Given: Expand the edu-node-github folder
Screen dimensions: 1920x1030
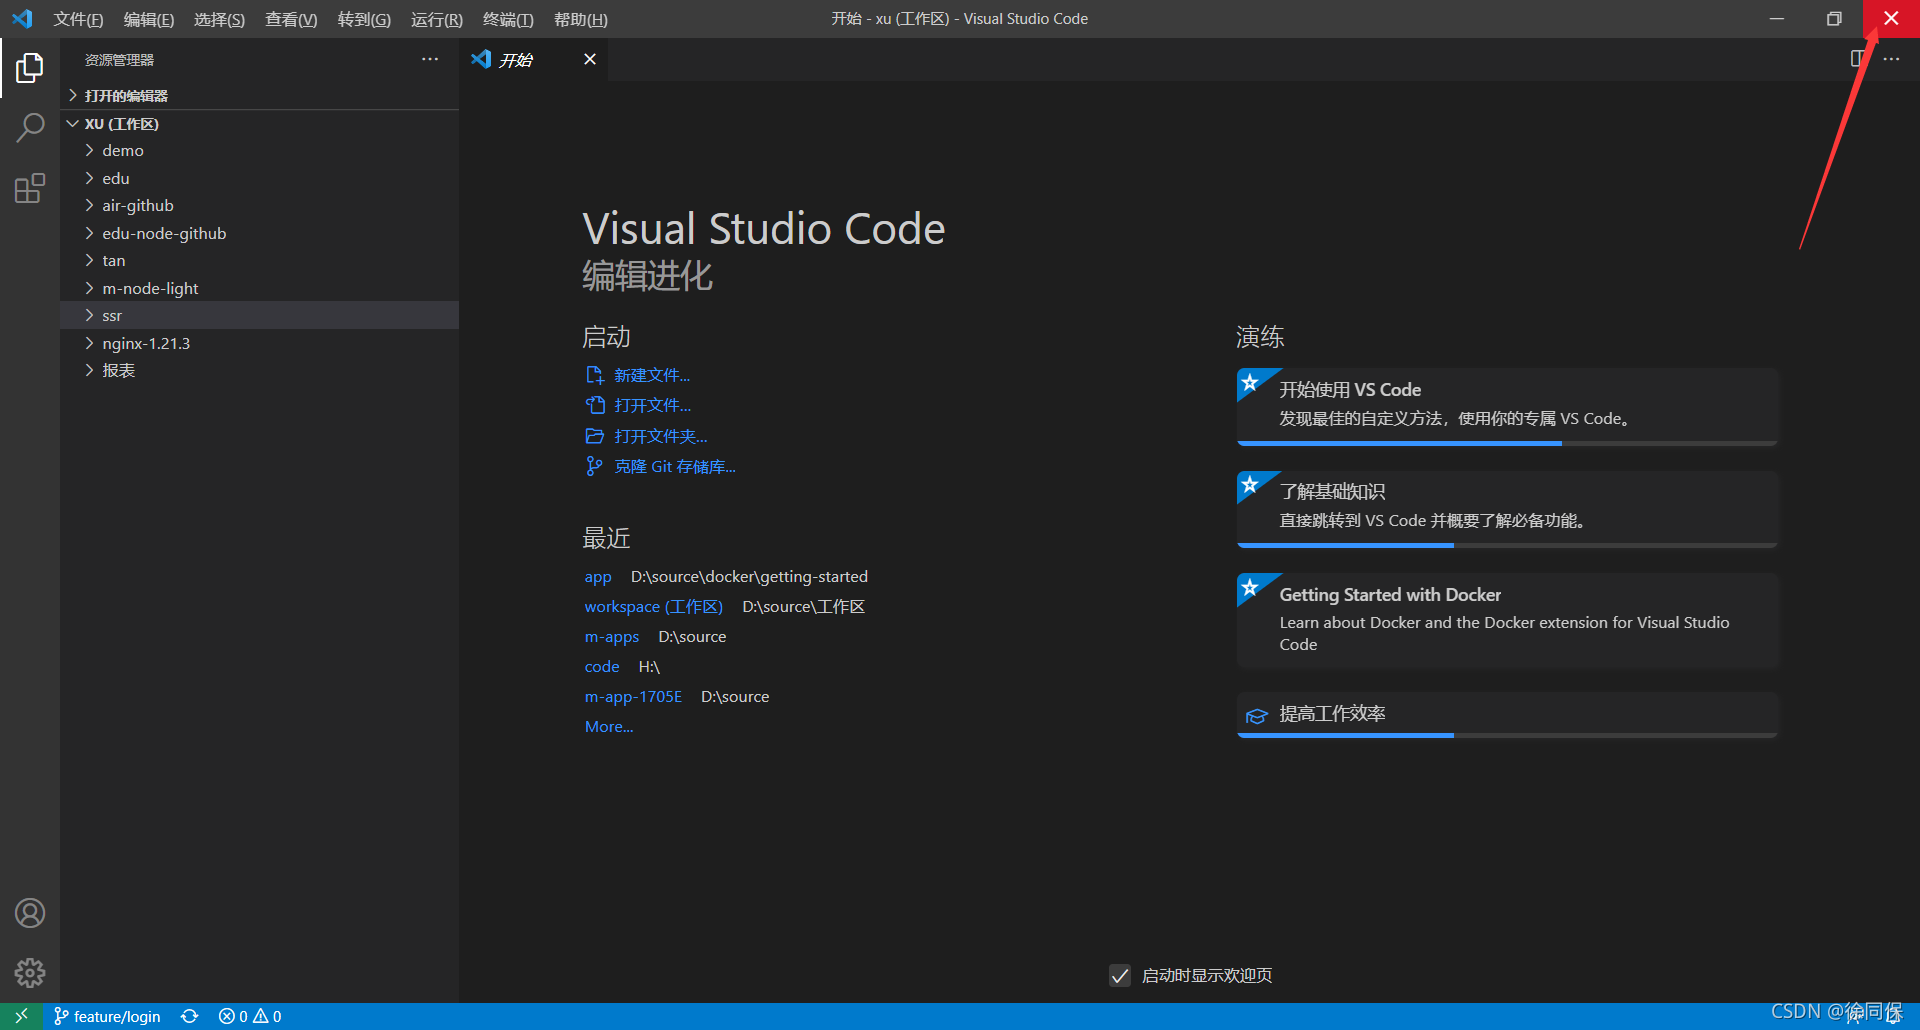Looking at the screenshot, I should [260, 233].
